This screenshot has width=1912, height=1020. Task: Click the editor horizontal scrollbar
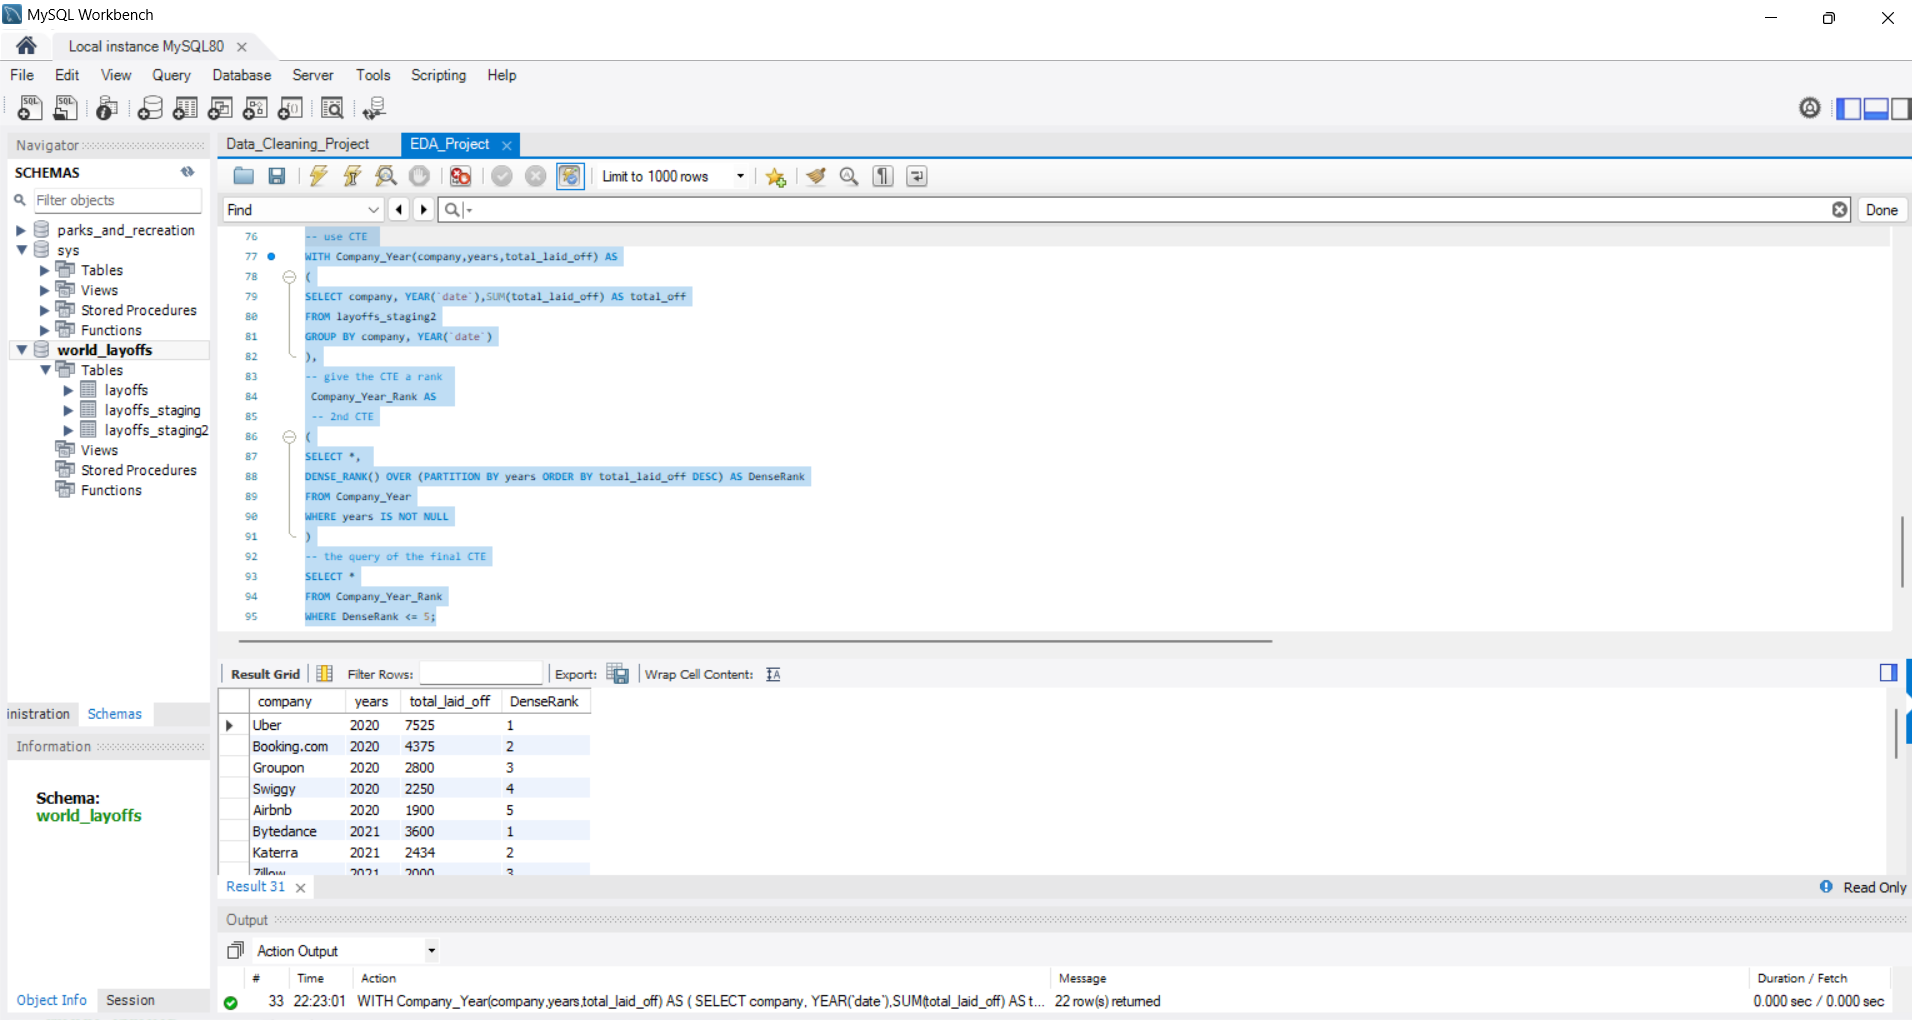click(x=755, y=640)
